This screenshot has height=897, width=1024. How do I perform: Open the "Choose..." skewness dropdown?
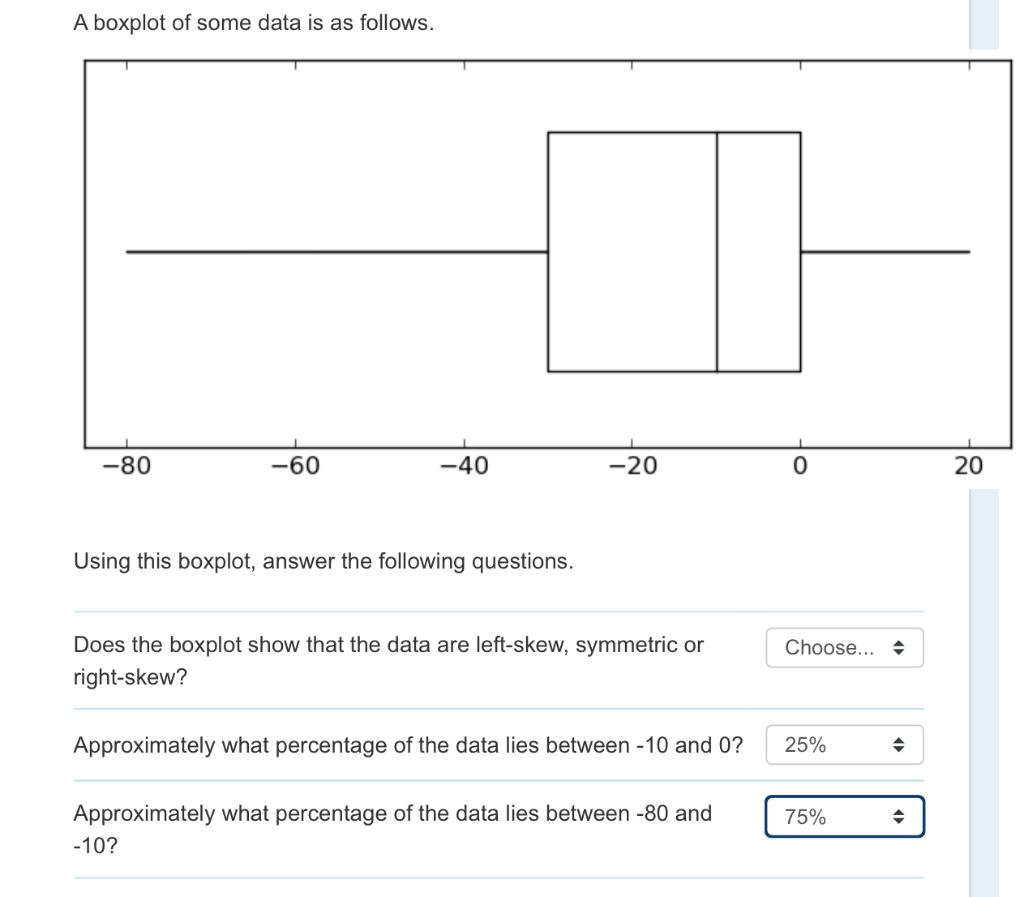[x=845, y=647]
